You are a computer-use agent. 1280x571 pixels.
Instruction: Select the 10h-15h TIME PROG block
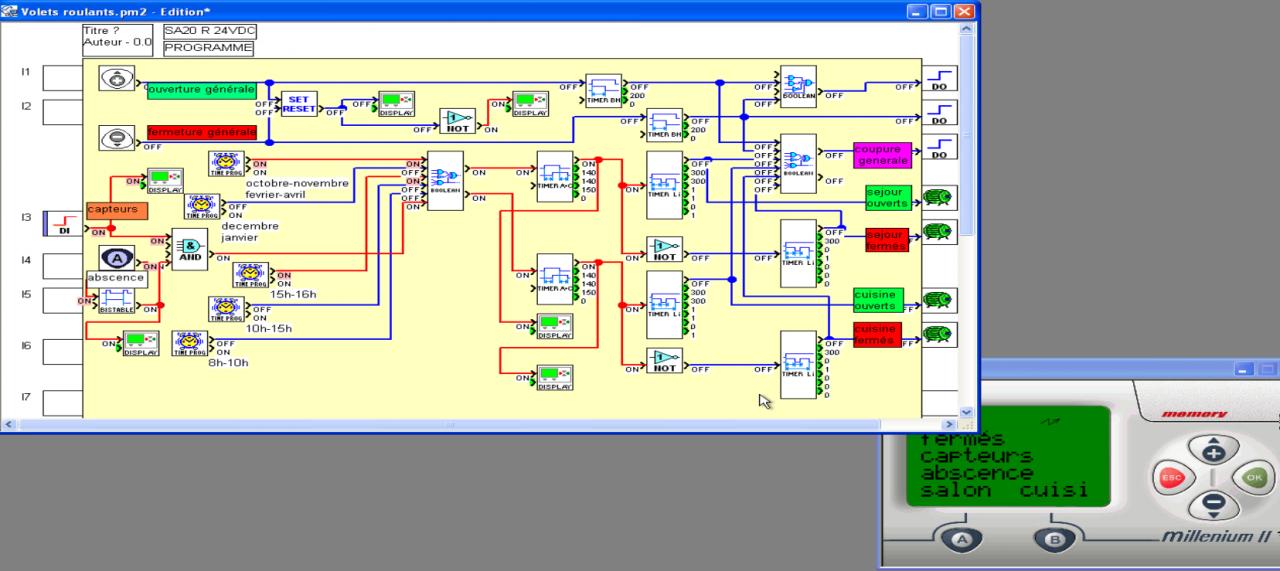click(x=227, y=309)
